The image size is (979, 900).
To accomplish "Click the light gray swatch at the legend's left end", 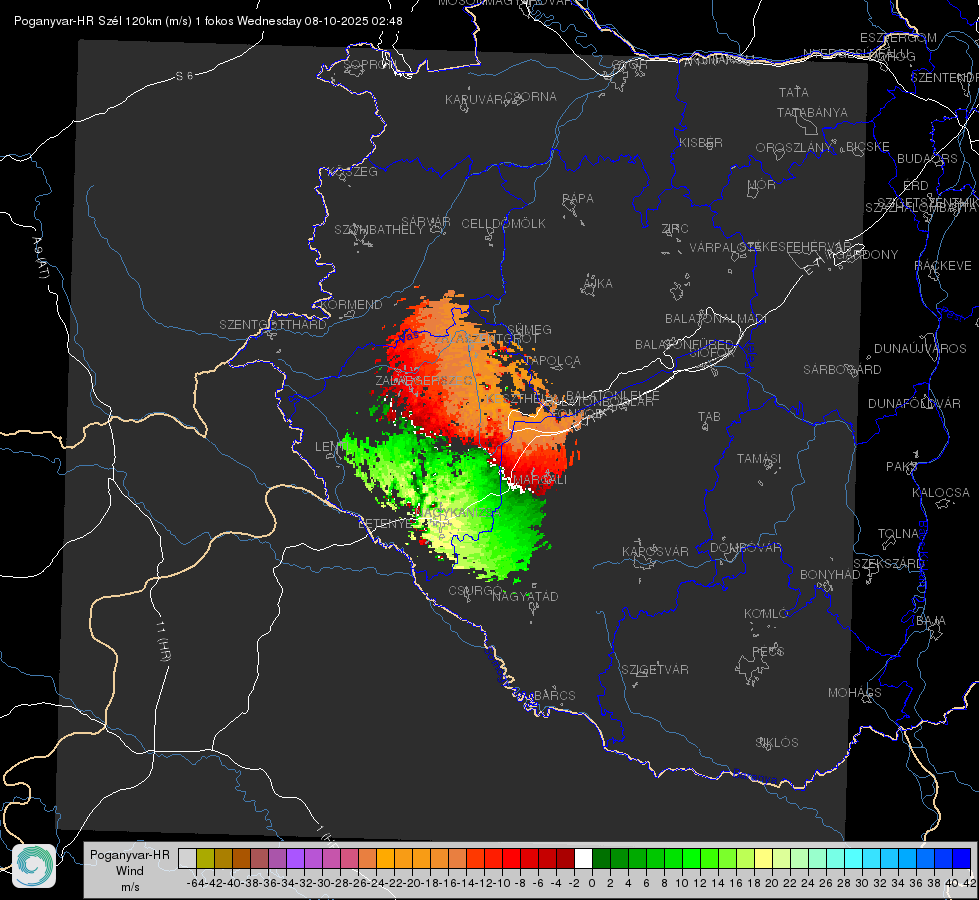I will pos(187,859).
